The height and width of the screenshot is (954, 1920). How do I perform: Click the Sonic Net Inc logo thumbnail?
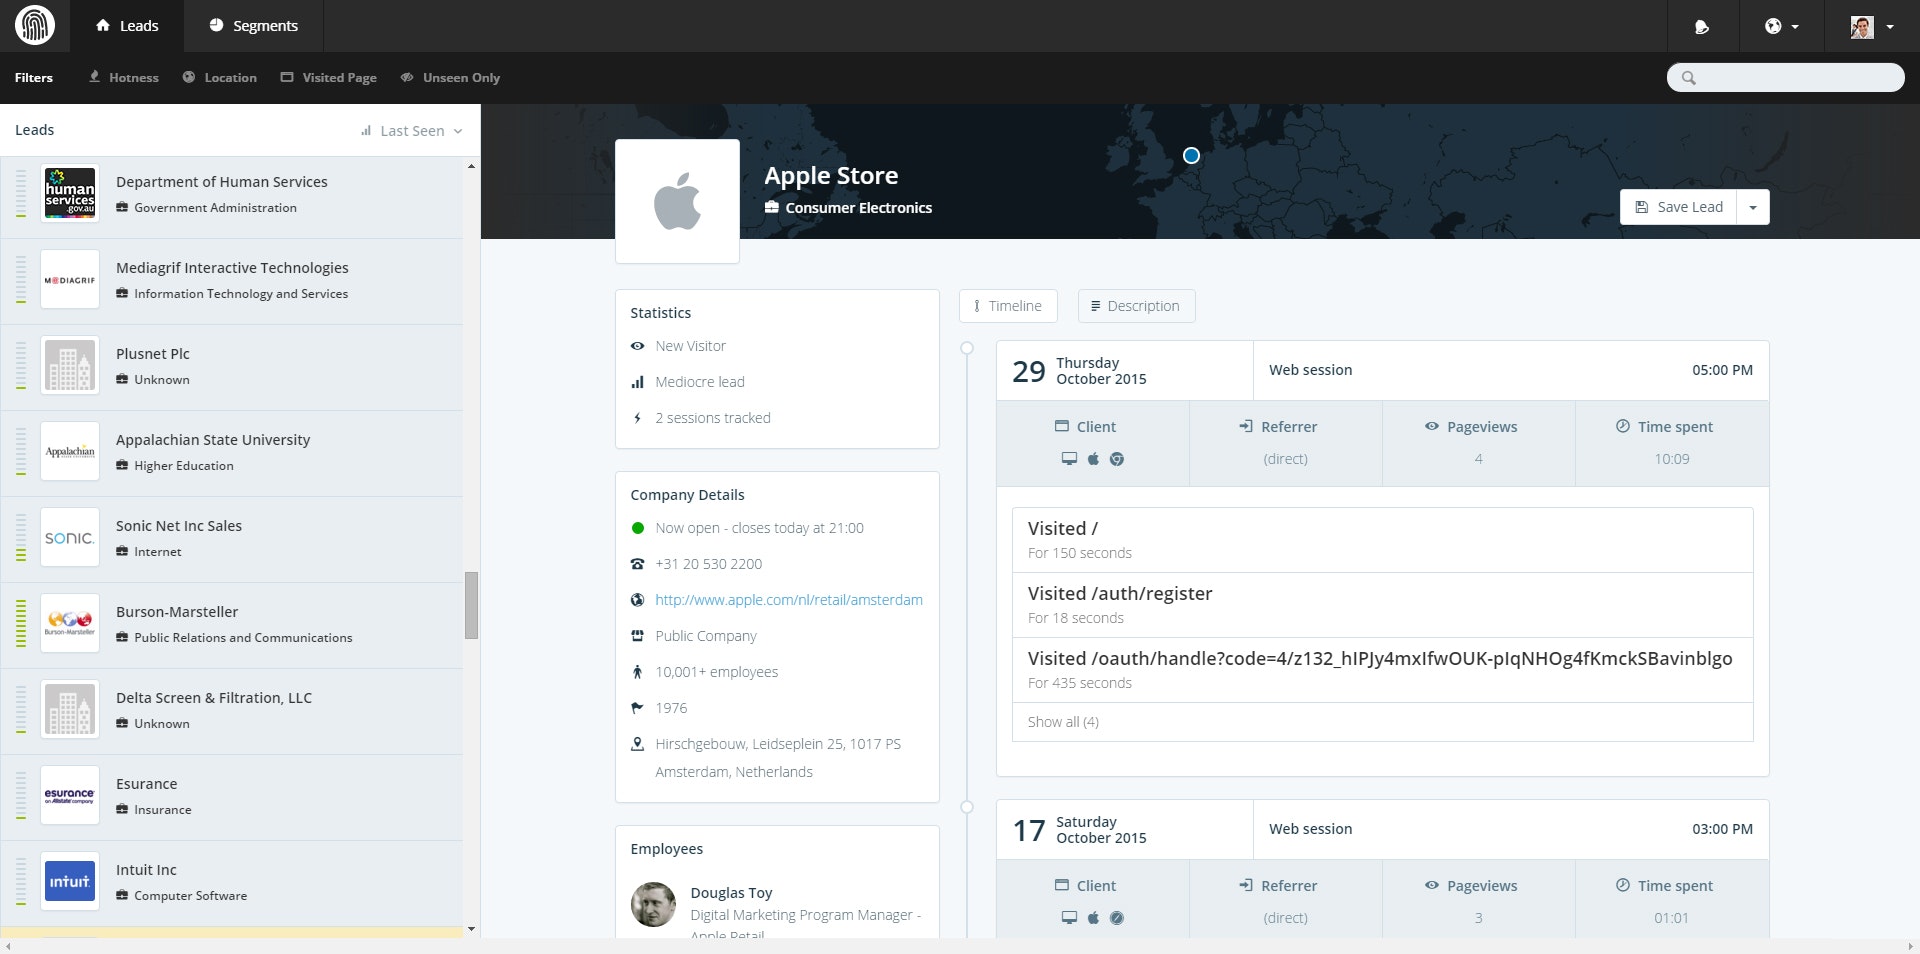pyautogui.click(x=70, y=537)
